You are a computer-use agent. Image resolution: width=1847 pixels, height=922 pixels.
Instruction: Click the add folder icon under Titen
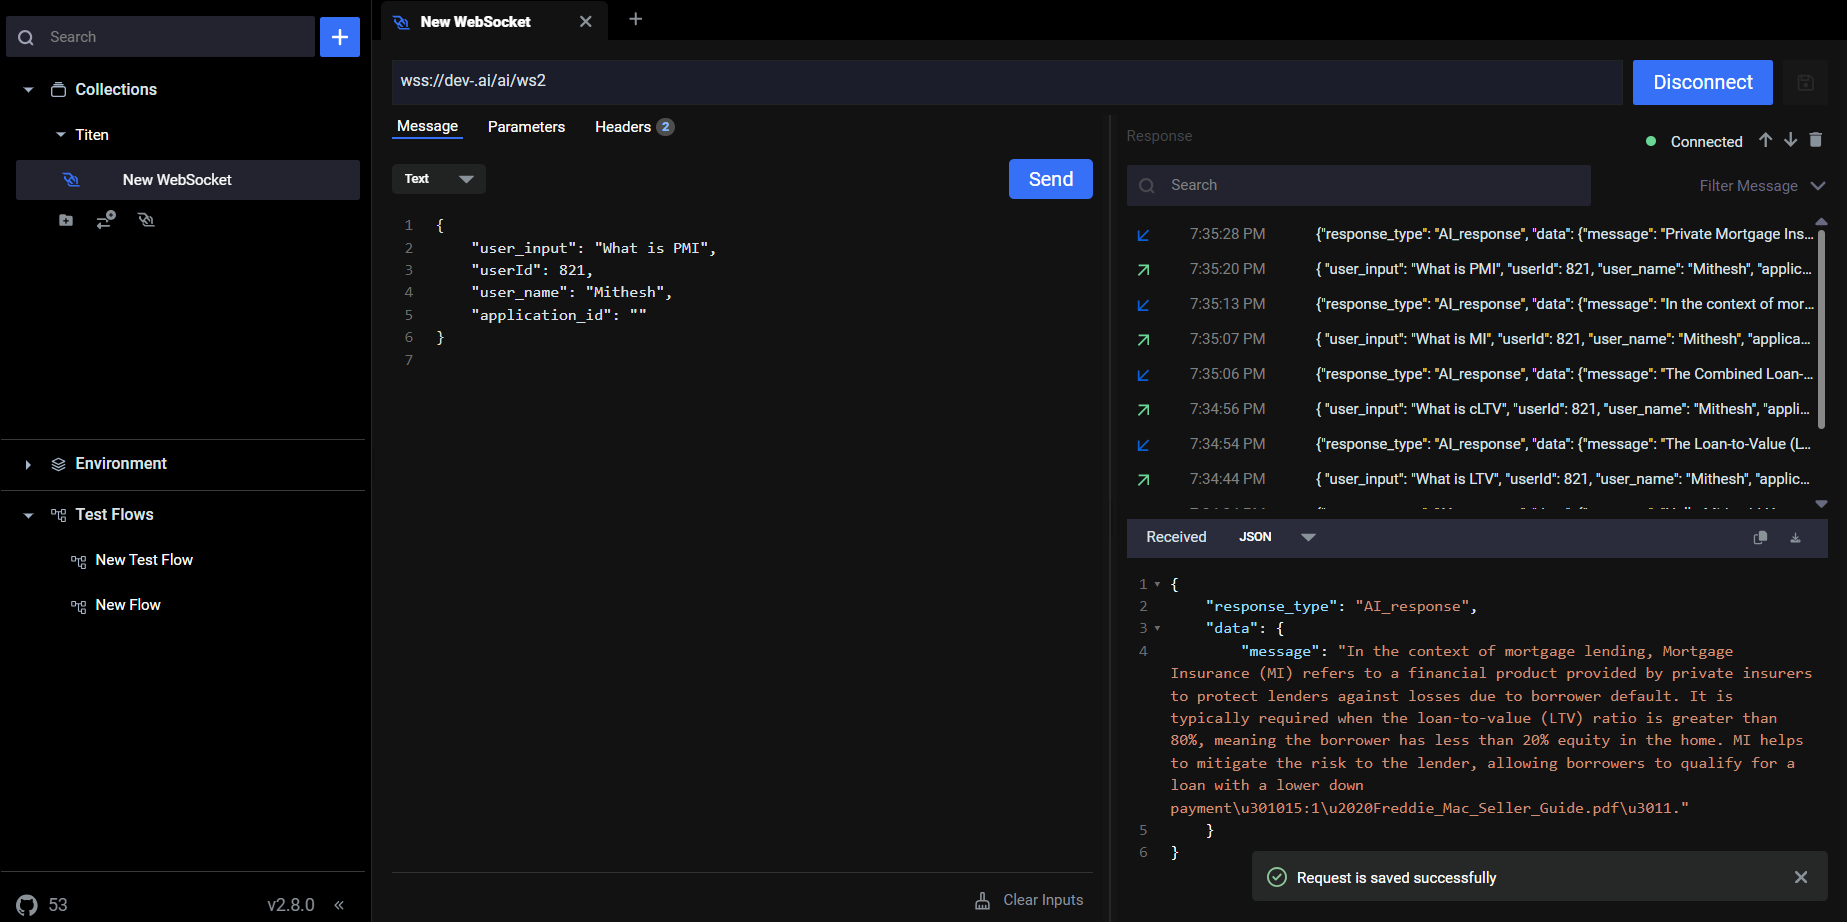66,220
